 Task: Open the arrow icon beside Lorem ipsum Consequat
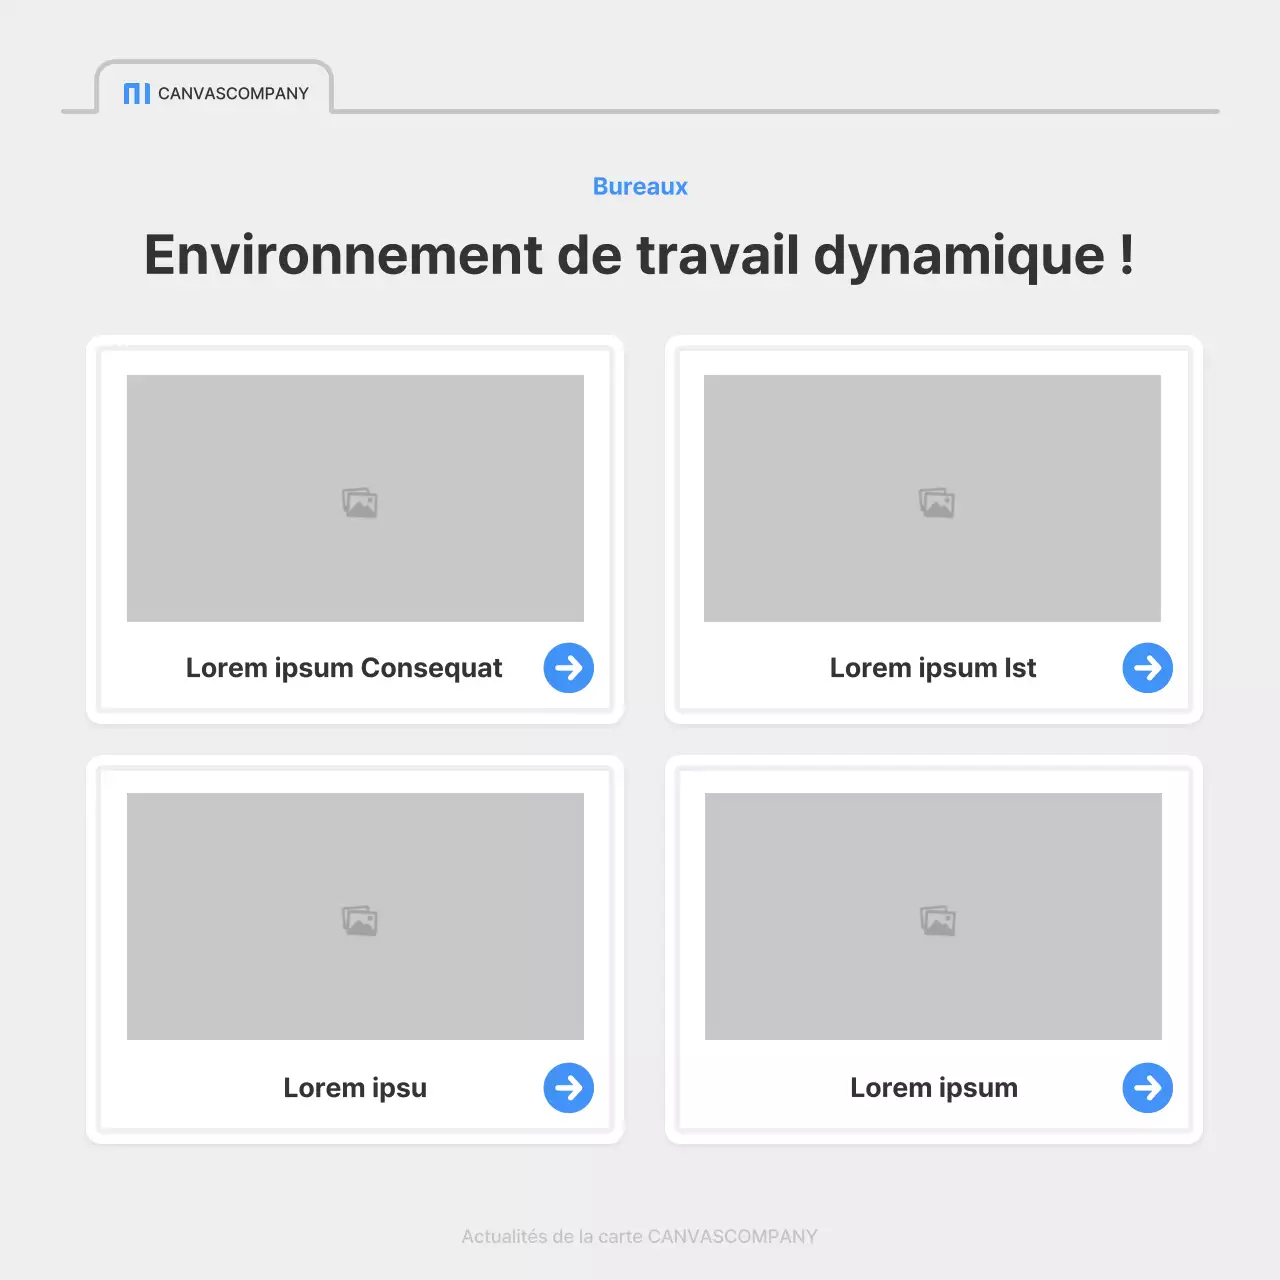click(568, 667)
